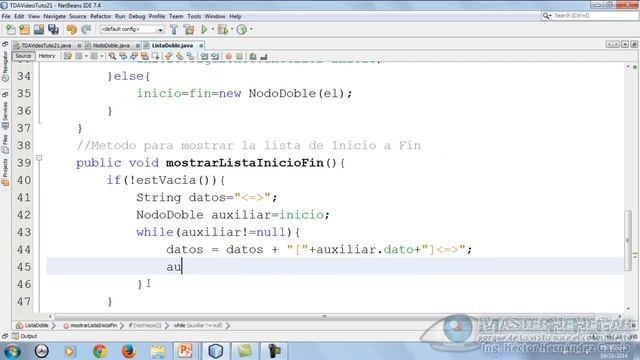This screenshot has width=640, height=360.
Task: Open the View menu
Action: [34, 16]
